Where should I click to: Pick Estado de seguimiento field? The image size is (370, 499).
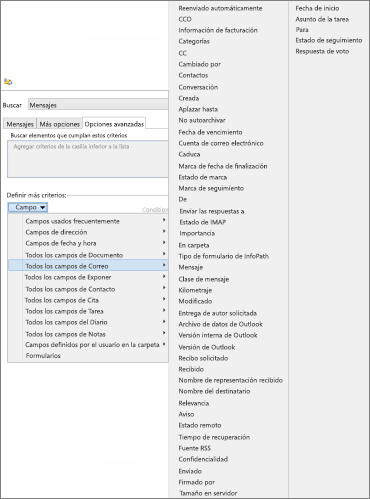tap(329, 40)
